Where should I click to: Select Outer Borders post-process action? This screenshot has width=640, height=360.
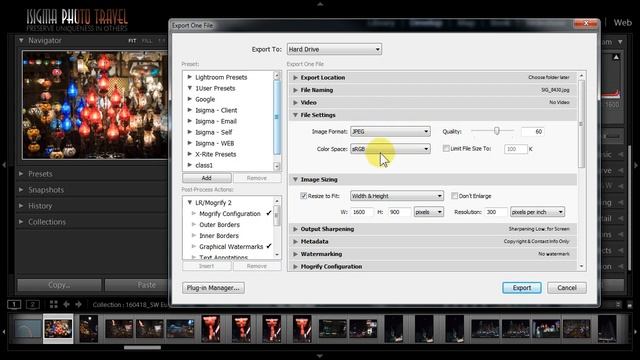(x=219, y=224)
